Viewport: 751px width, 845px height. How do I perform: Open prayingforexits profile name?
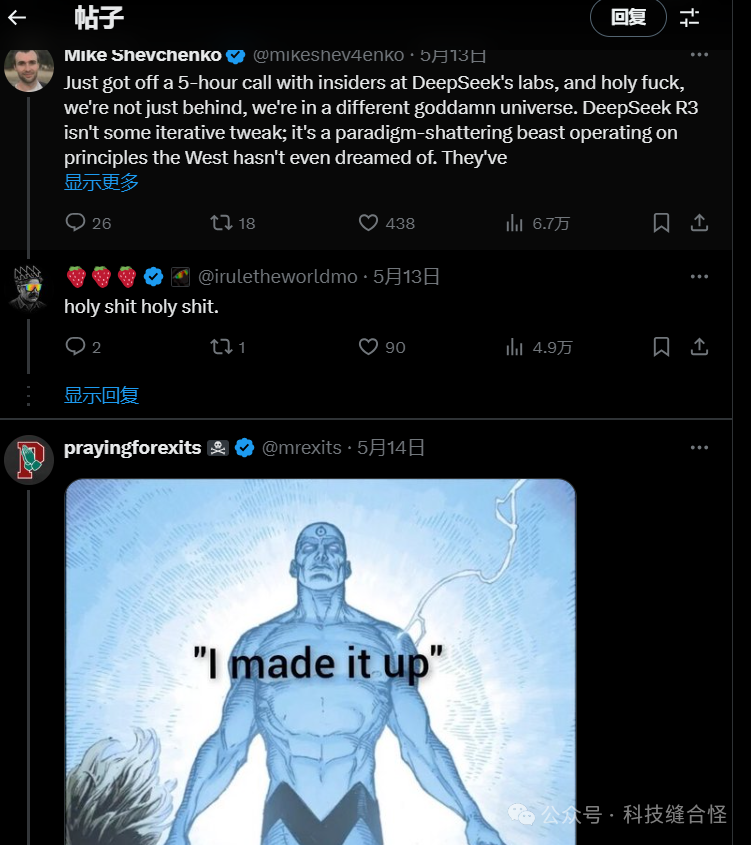(x=132, y=447)
